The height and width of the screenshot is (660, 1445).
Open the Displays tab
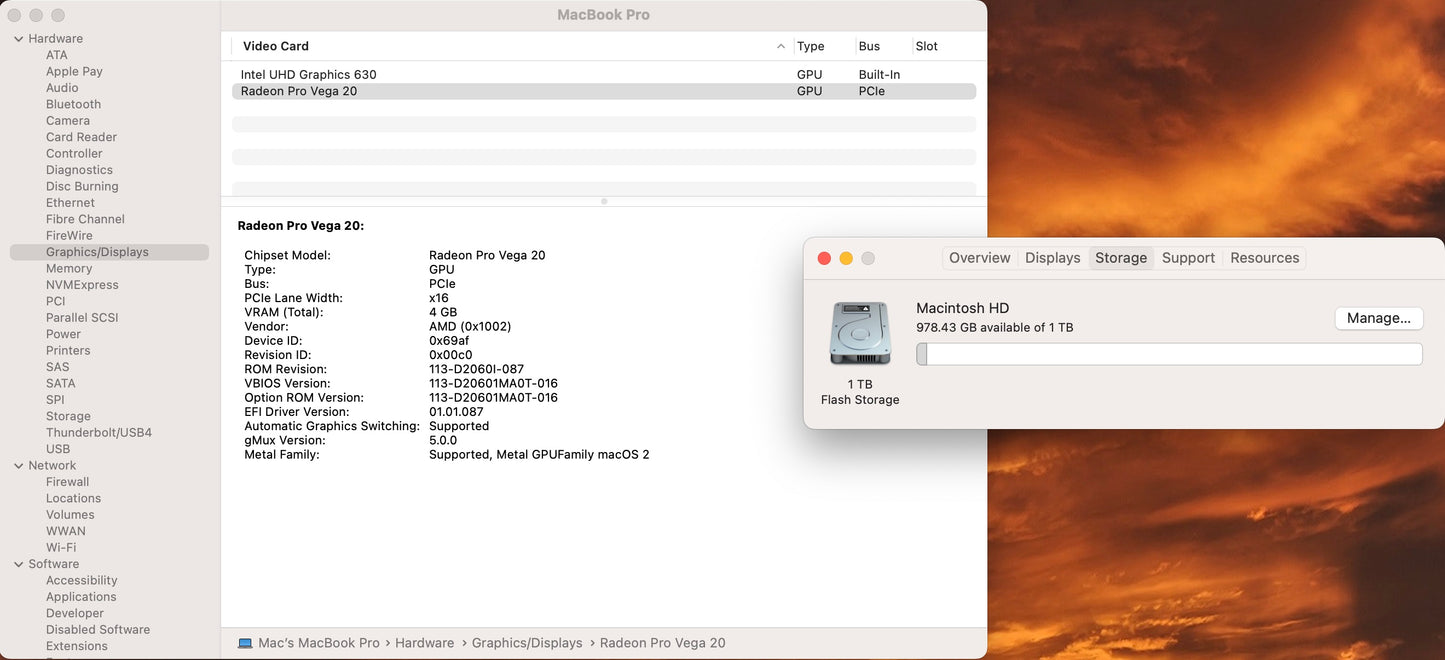click(x=1052, y=258)
